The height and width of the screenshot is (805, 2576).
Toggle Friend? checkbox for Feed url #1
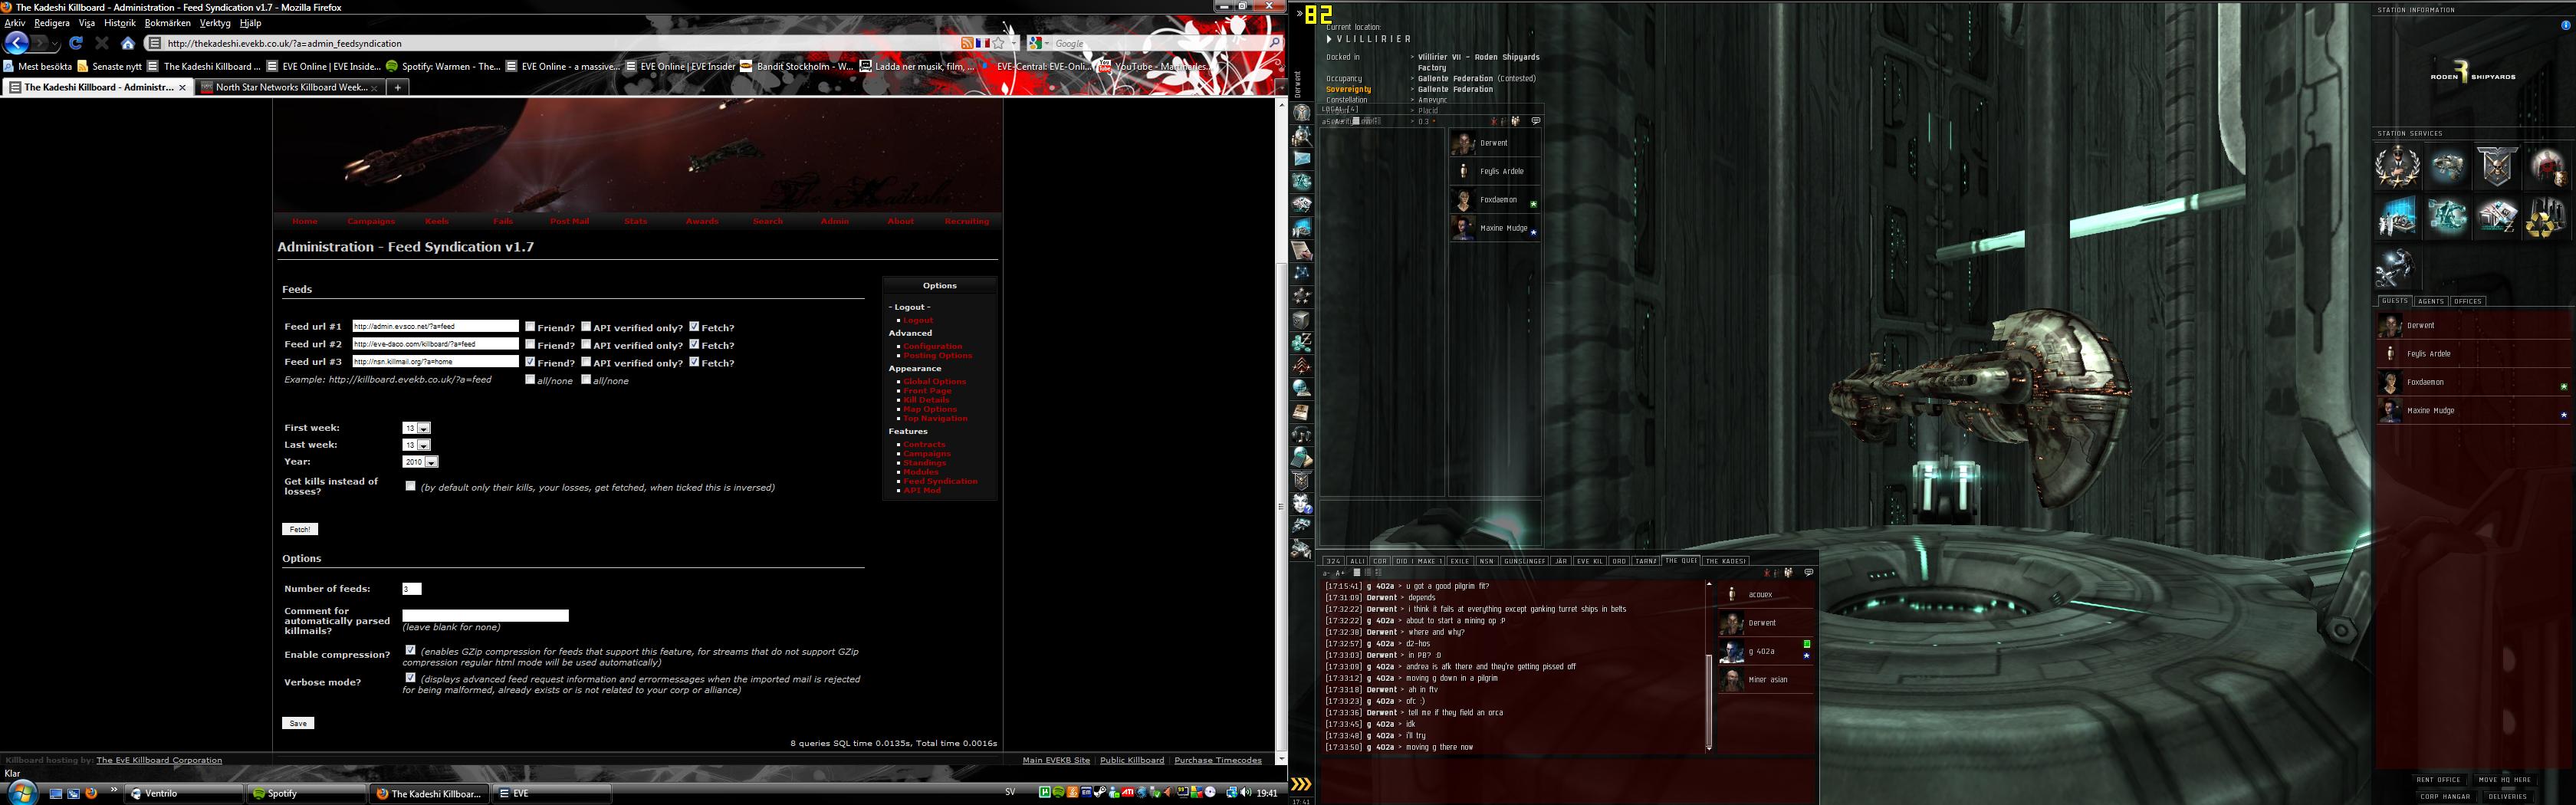(x=530, y=326)
